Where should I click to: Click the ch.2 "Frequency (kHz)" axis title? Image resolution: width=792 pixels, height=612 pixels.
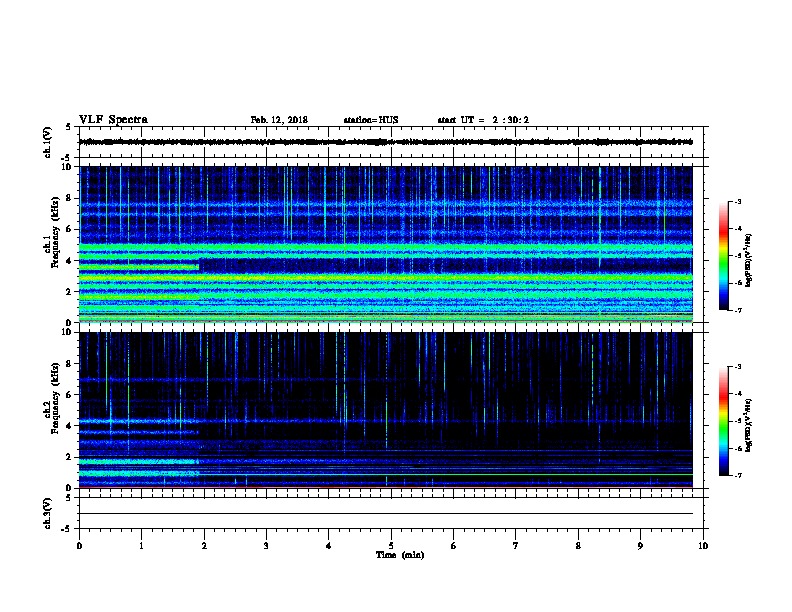[55, 398]
